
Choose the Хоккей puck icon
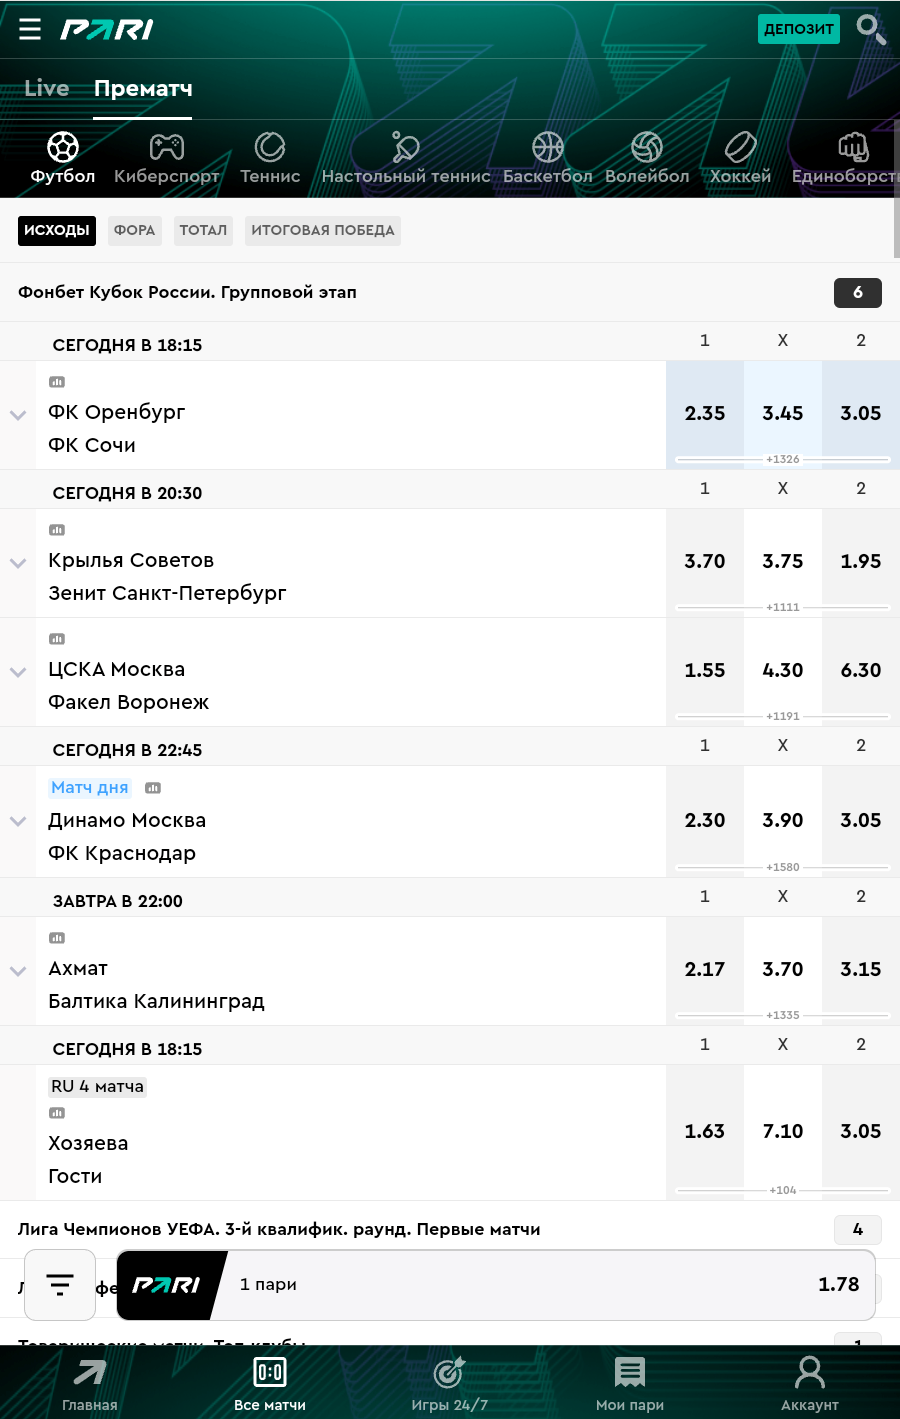740,148
